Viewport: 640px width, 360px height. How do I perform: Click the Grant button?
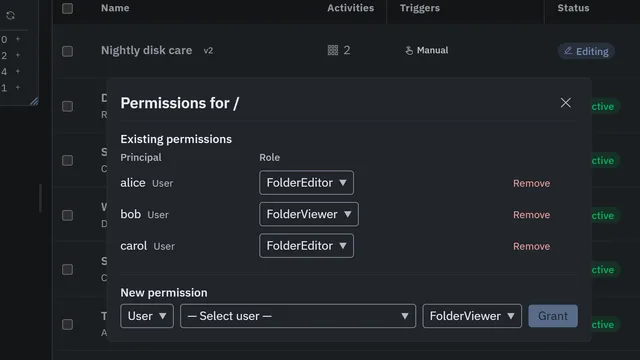click(x=553, y=316)
